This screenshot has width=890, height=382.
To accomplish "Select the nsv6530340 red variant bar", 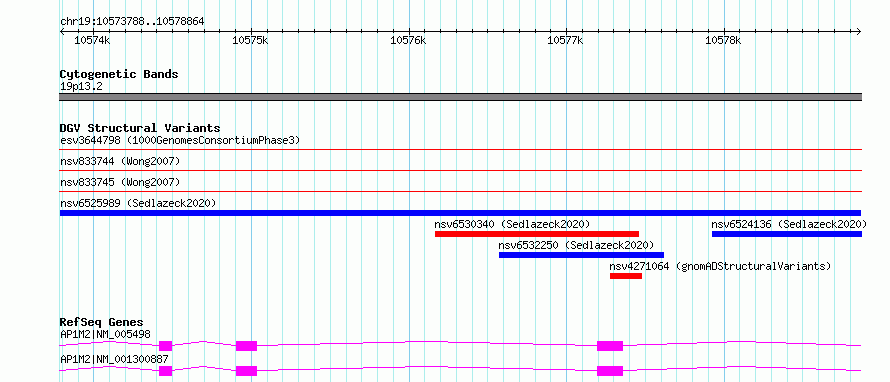I will [537, 234].
